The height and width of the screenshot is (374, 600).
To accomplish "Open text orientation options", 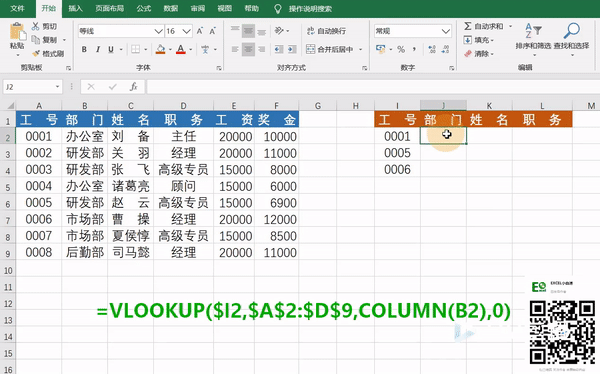I will click(282, 31).
